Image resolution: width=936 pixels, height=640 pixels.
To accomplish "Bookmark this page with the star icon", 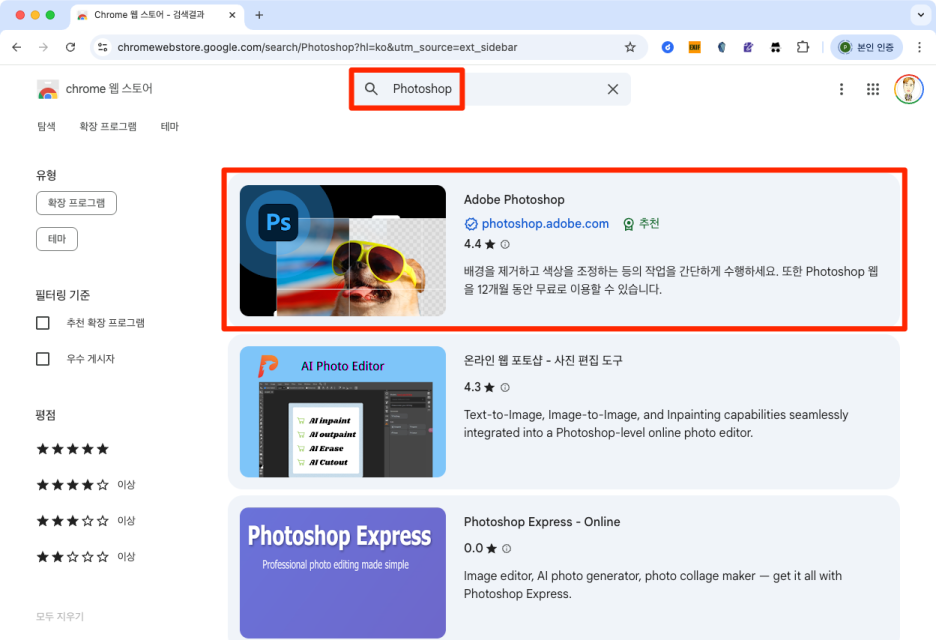I will click(630, 47).
